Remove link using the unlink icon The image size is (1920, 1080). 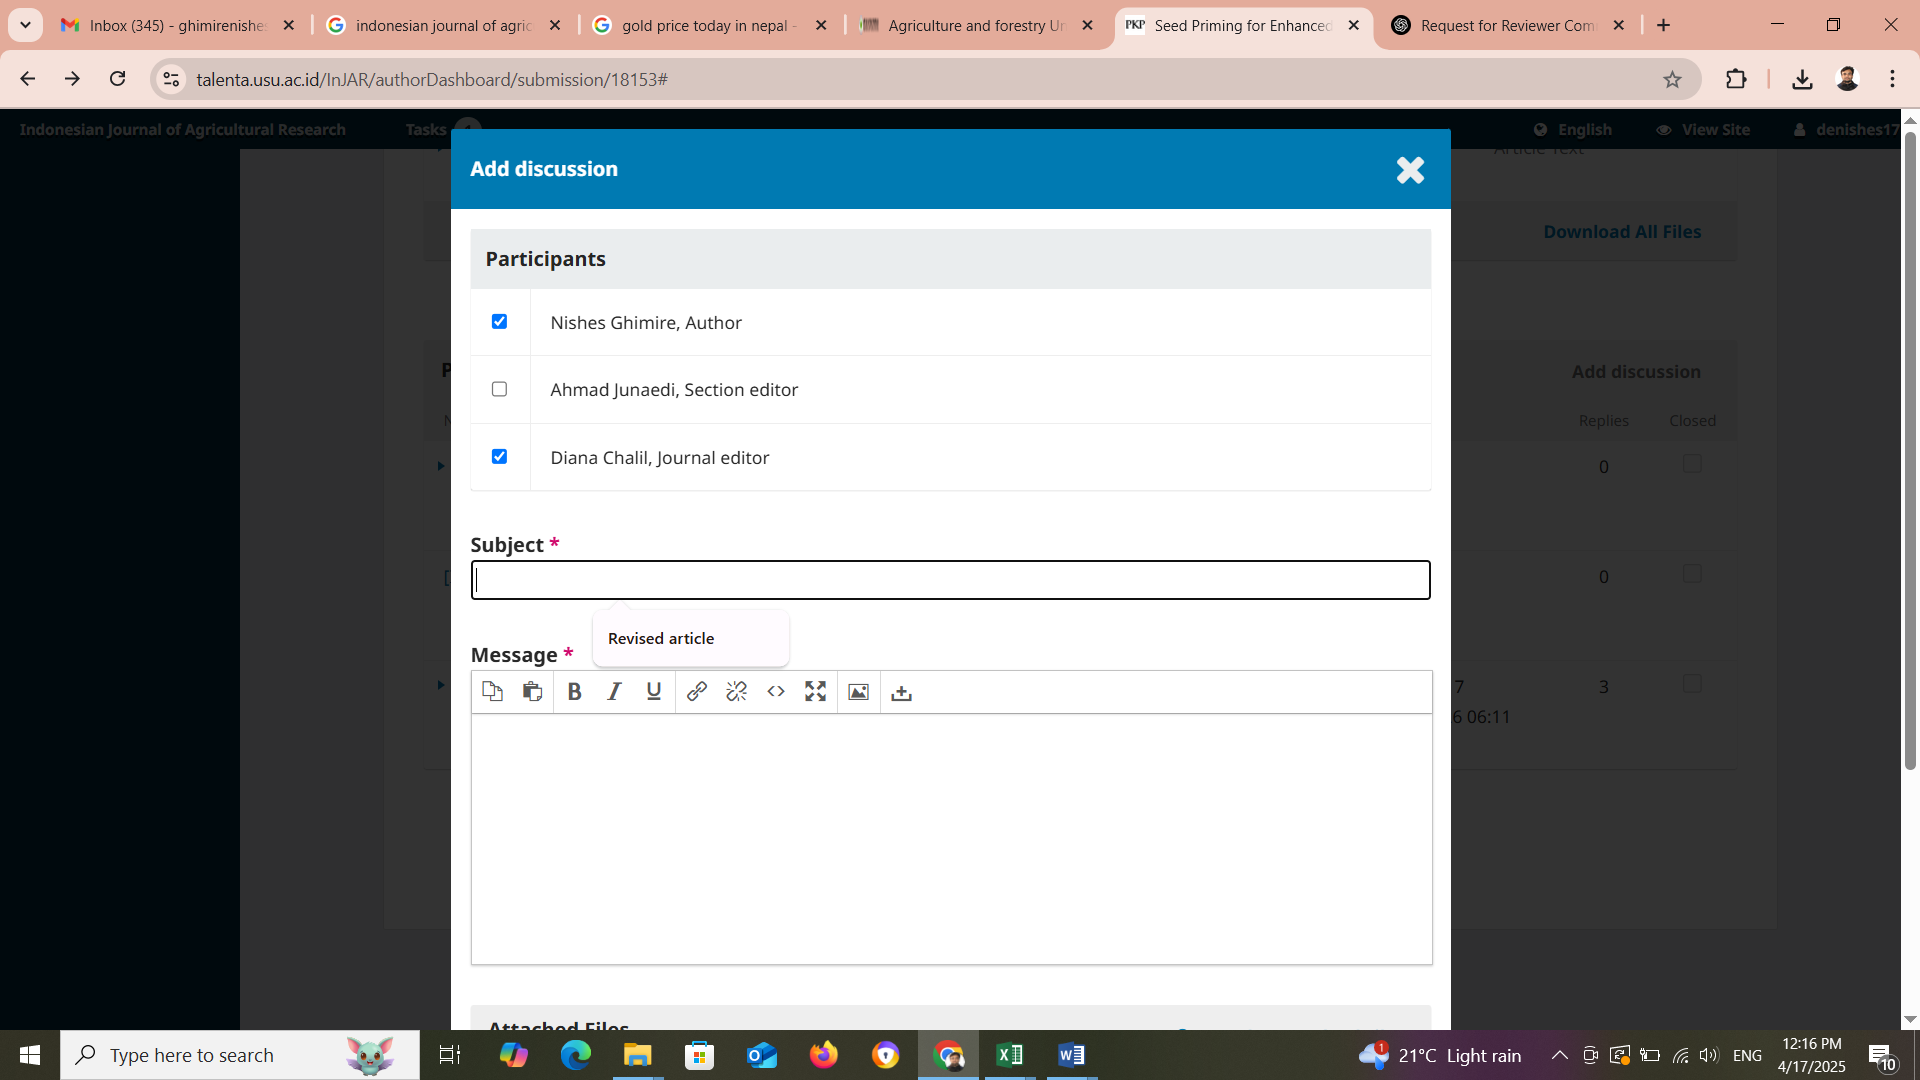click(x=737, y=691)
